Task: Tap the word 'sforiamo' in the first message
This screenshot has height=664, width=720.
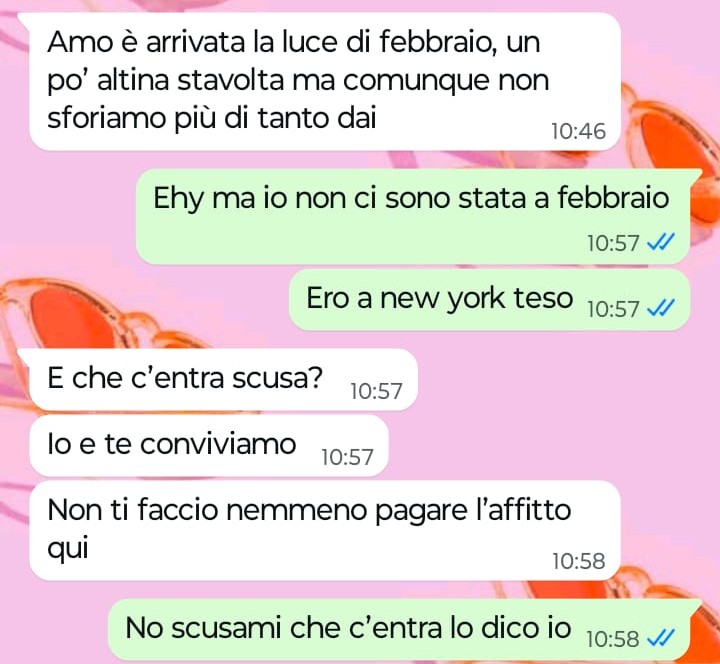Action: (x=107, y=118)
